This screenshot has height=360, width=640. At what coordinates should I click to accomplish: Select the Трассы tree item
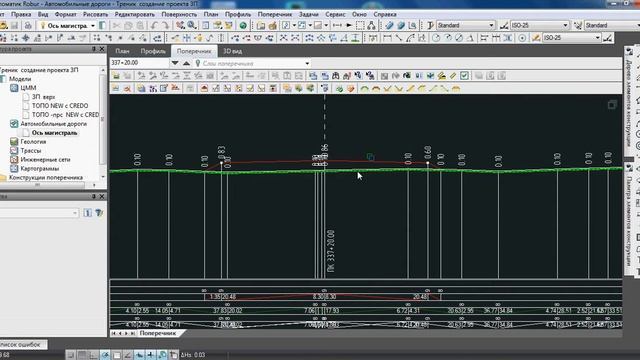31,151
